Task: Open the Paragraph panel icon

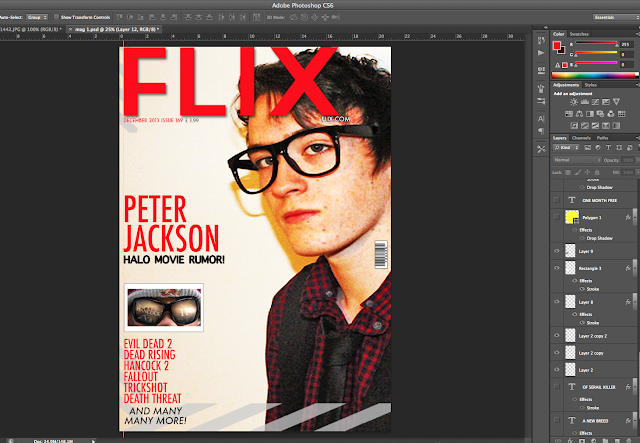Action: click(x=541, y=131)
